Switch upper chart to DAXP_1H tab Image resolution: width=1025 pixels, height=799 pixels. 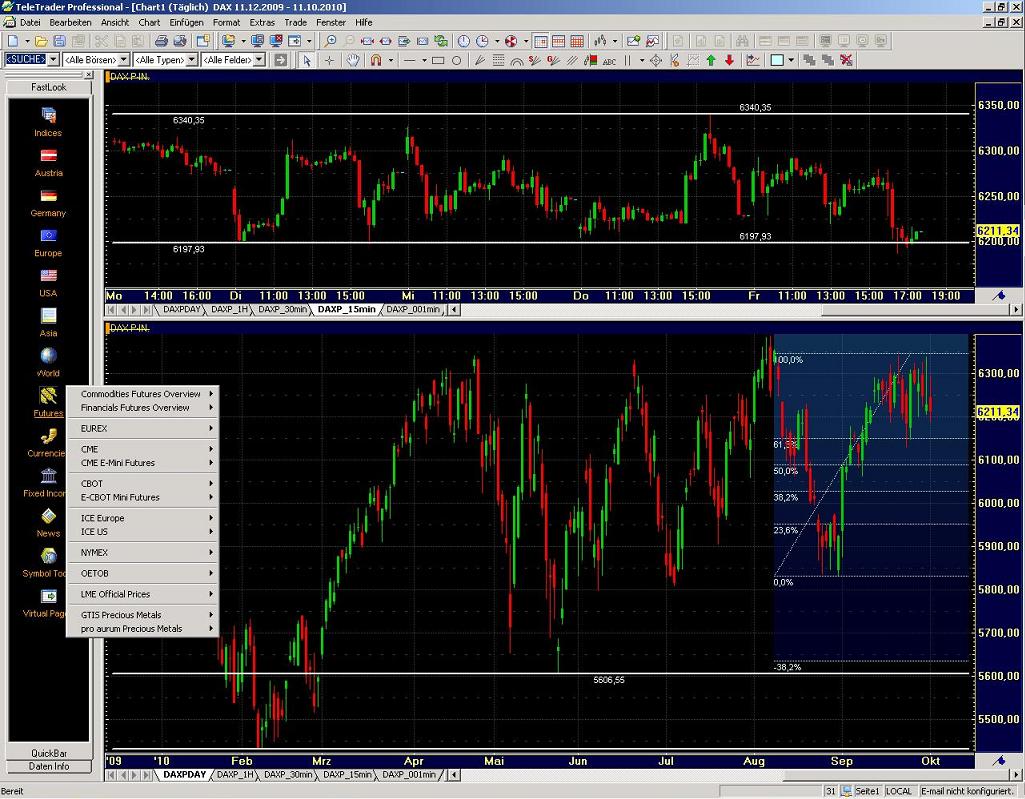point(230,309)
